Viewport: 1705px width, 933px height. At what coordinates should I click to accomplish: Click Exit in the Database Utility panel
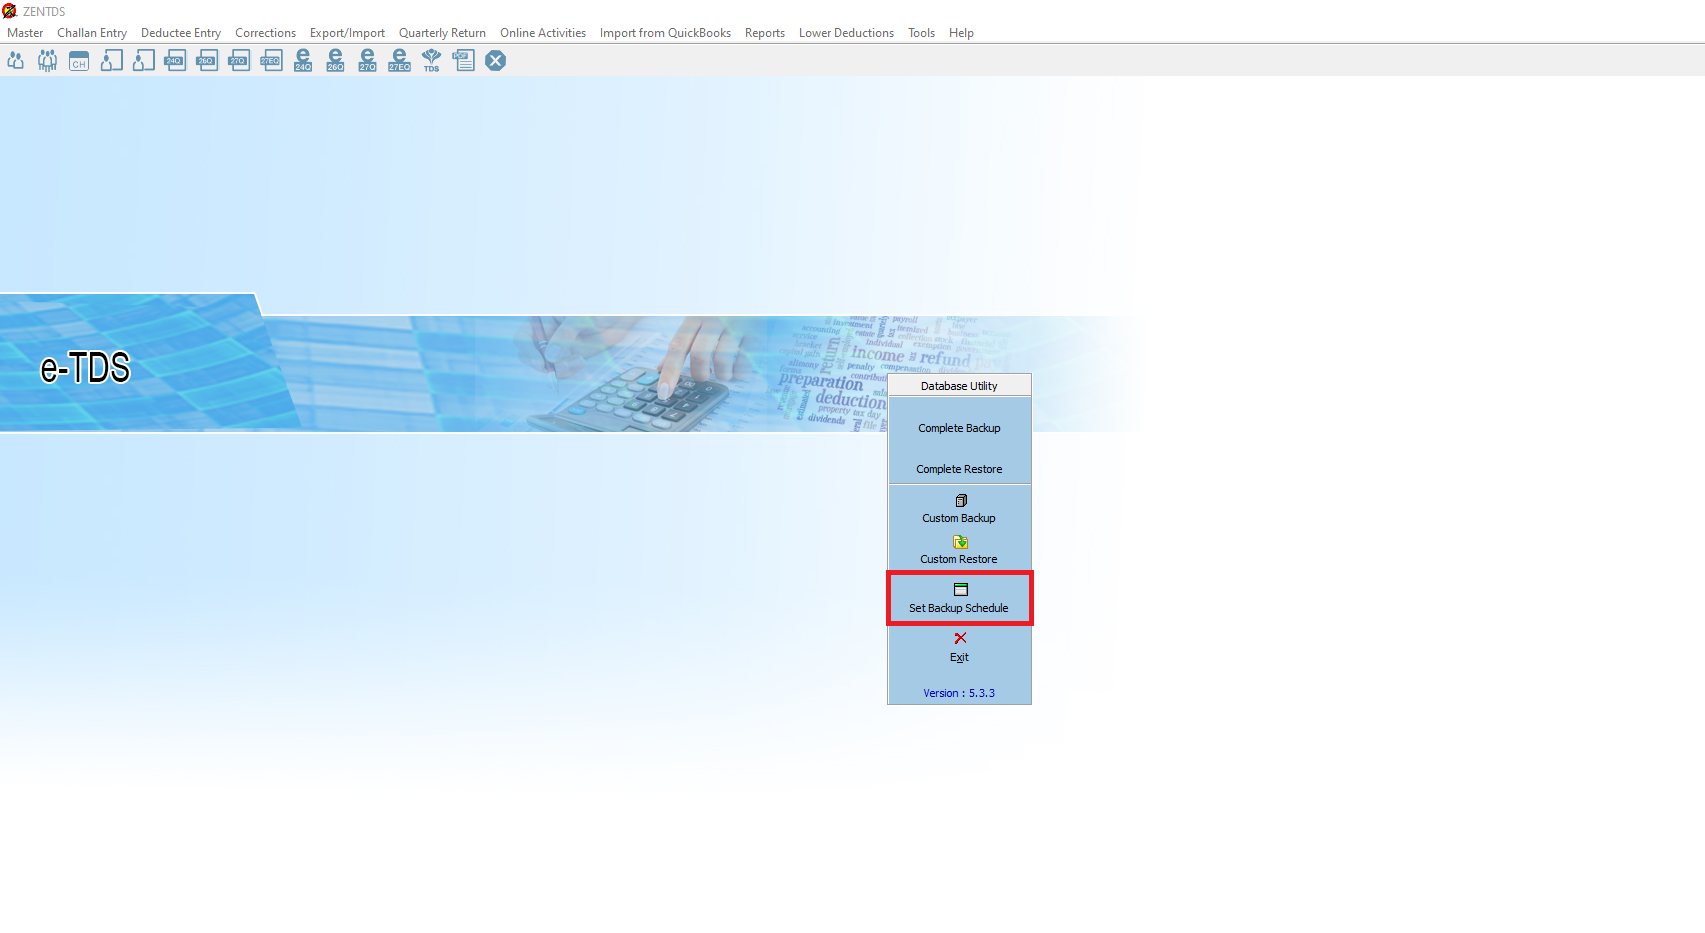959,647
